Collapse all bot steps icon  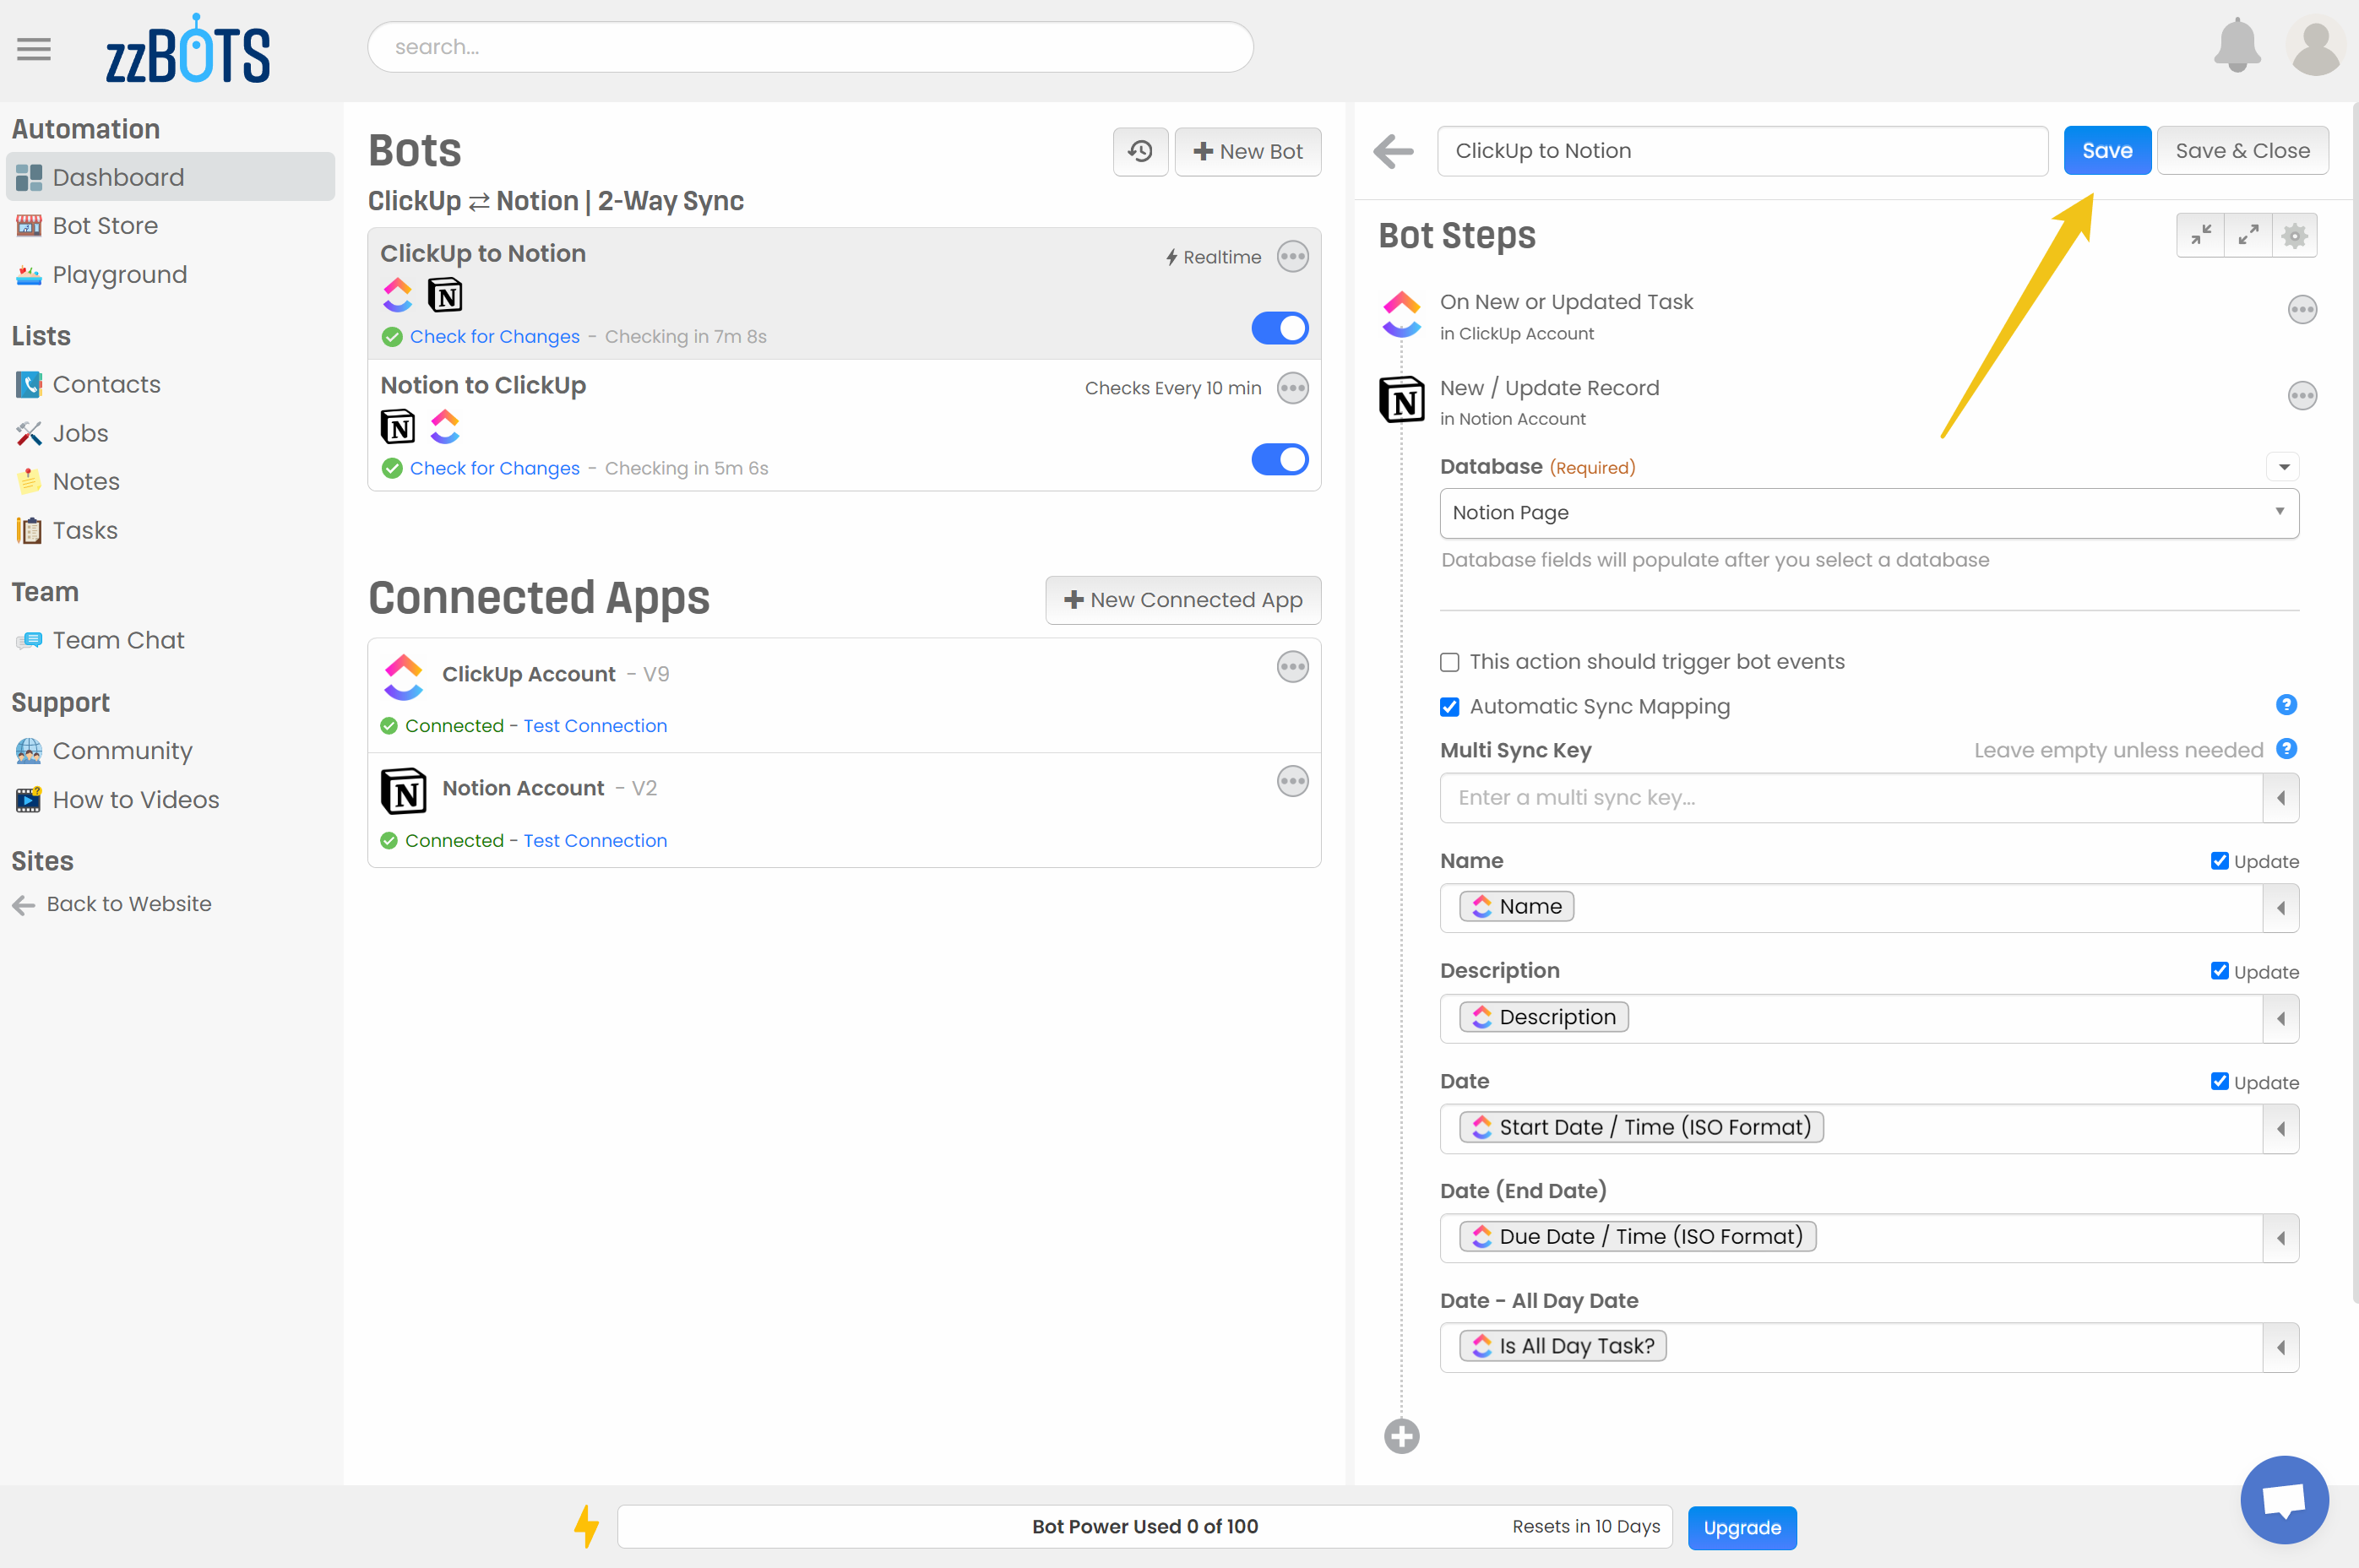click(x=2200, y=236)
